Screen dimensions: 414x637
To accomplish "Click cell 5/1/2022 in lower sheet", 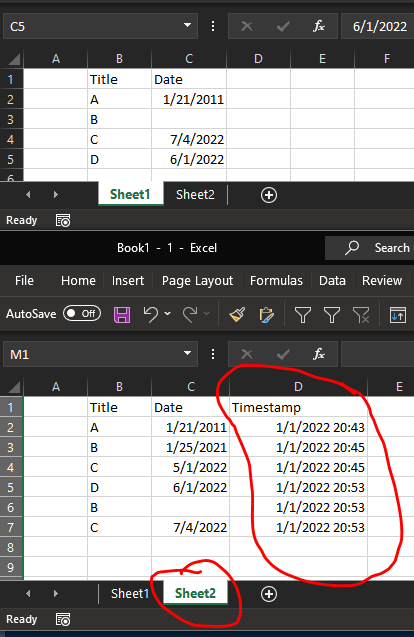I will pos(191,467).
